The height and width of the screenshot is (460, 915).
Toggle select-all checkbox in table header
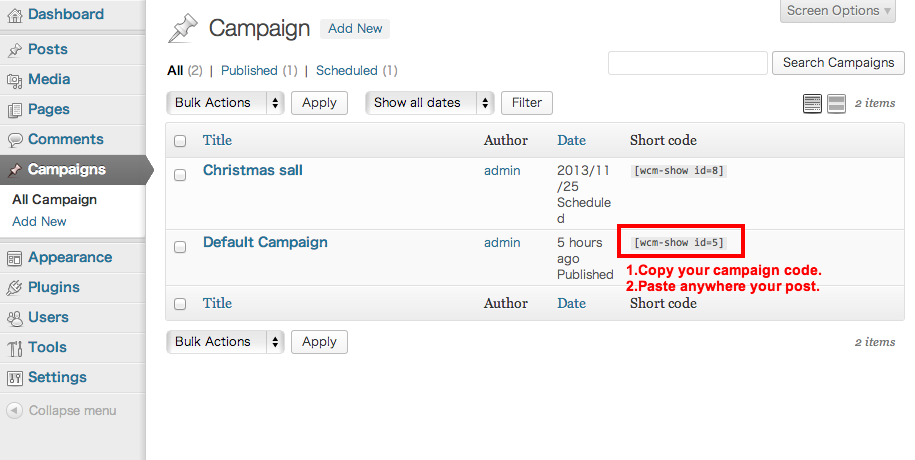pyautogui.click(x=180, y=141)
